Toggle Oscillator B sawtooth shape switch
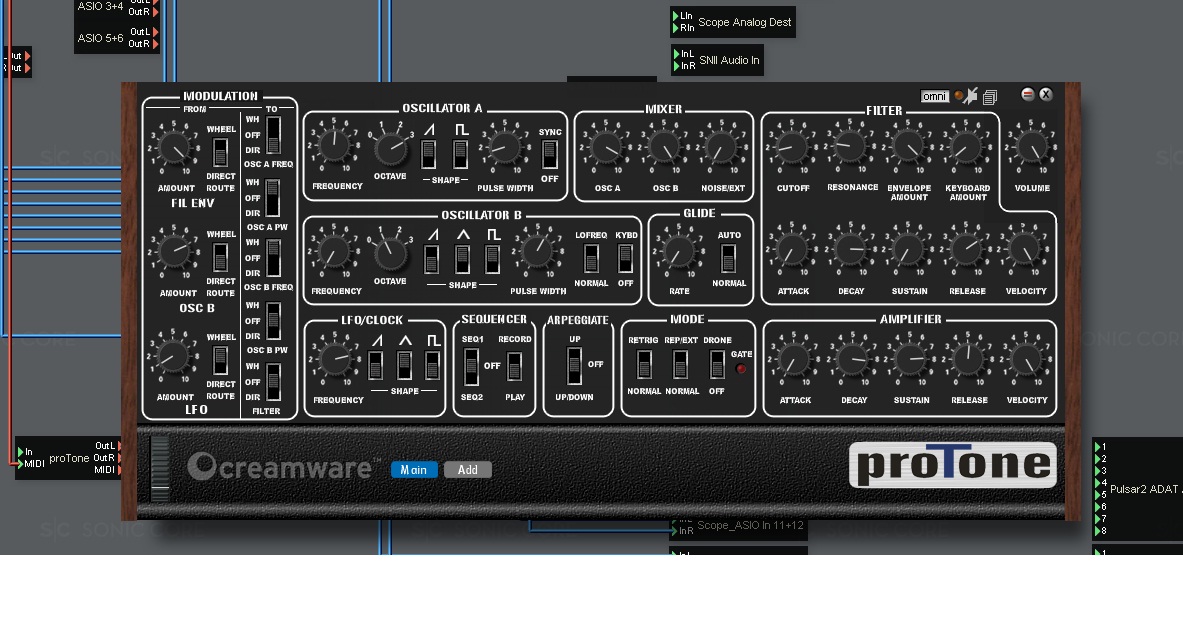This screenshot has height=630, width=1183. coord(432,260)
